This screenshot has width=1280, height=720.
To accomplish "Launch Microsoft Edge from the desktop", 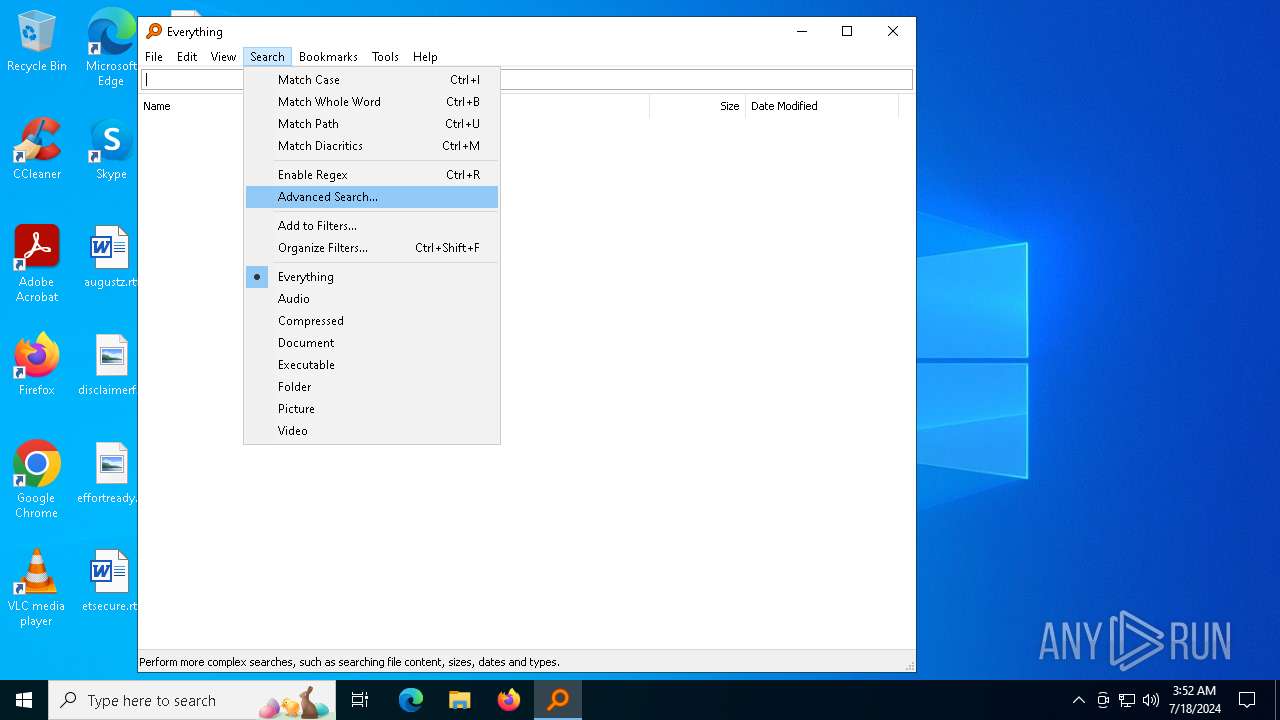I will pos(111,48).
